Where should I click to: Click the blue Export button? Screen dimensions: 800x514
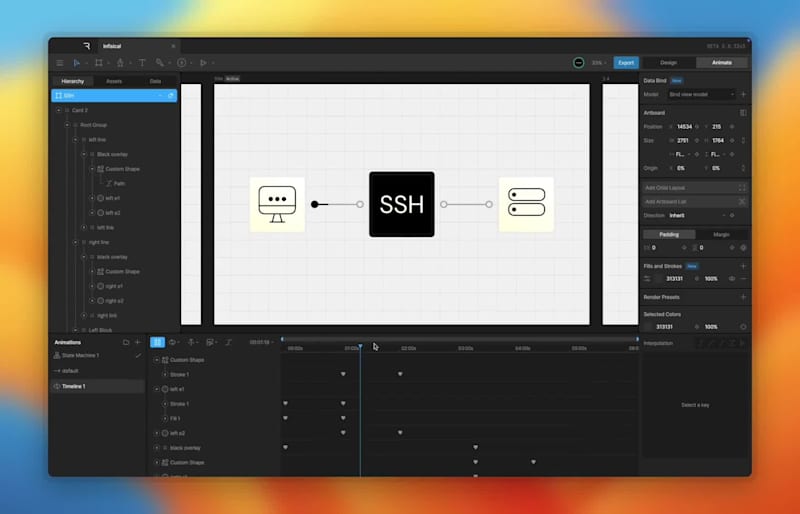click(626, 63)
